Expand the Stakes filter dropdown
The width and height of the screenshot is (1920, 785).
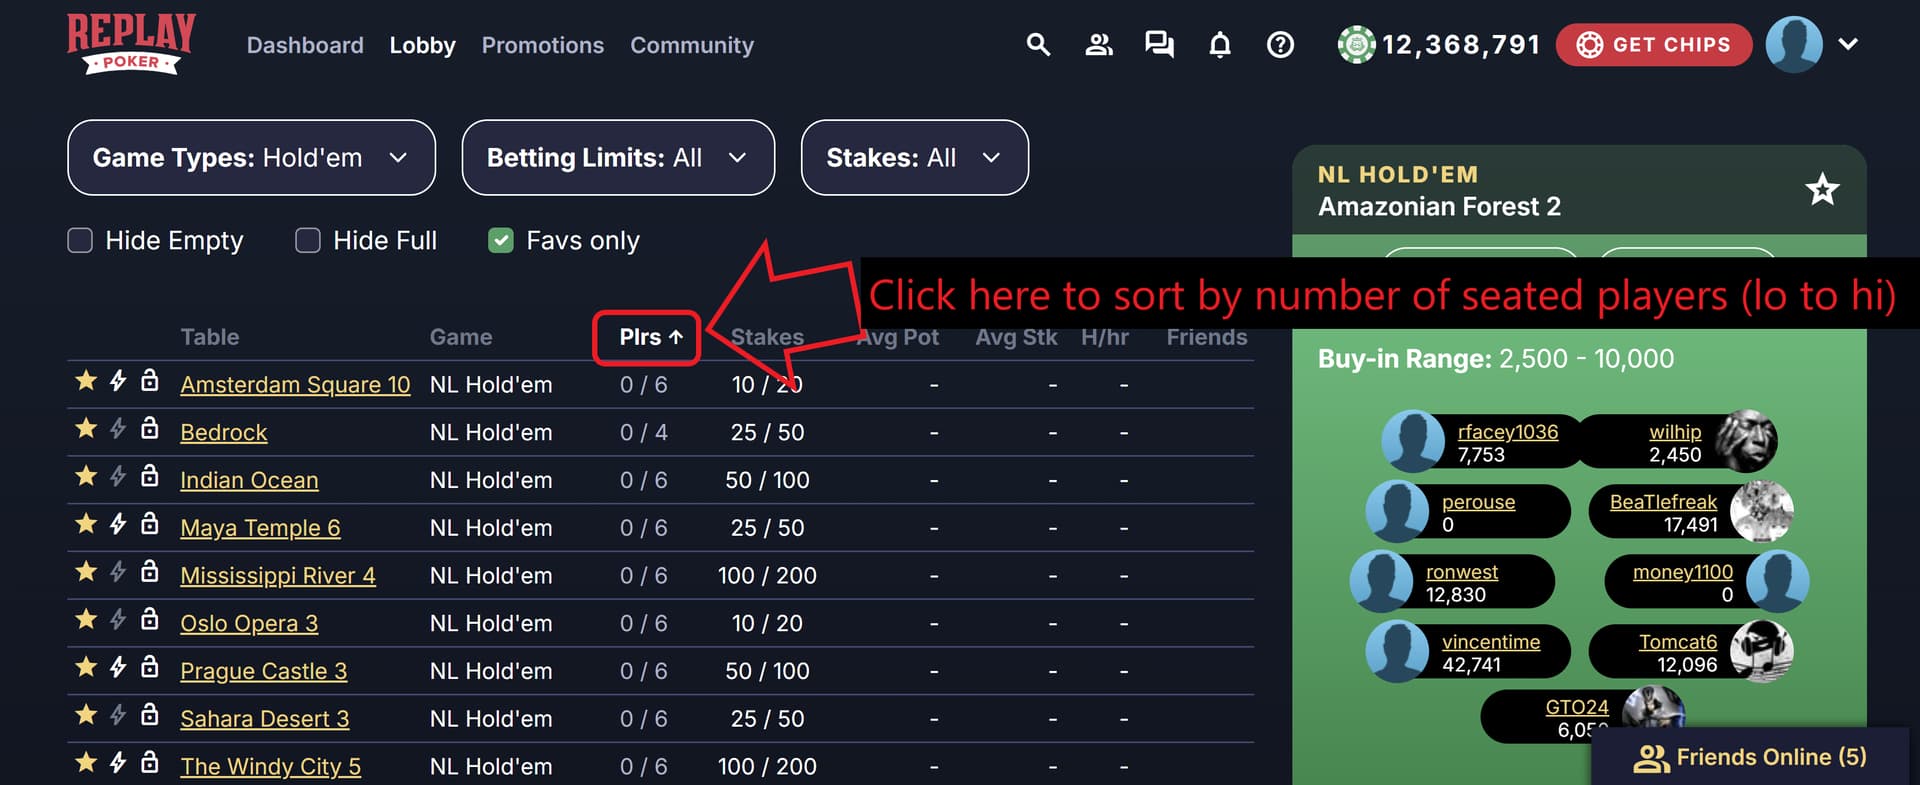pos(915,158)
